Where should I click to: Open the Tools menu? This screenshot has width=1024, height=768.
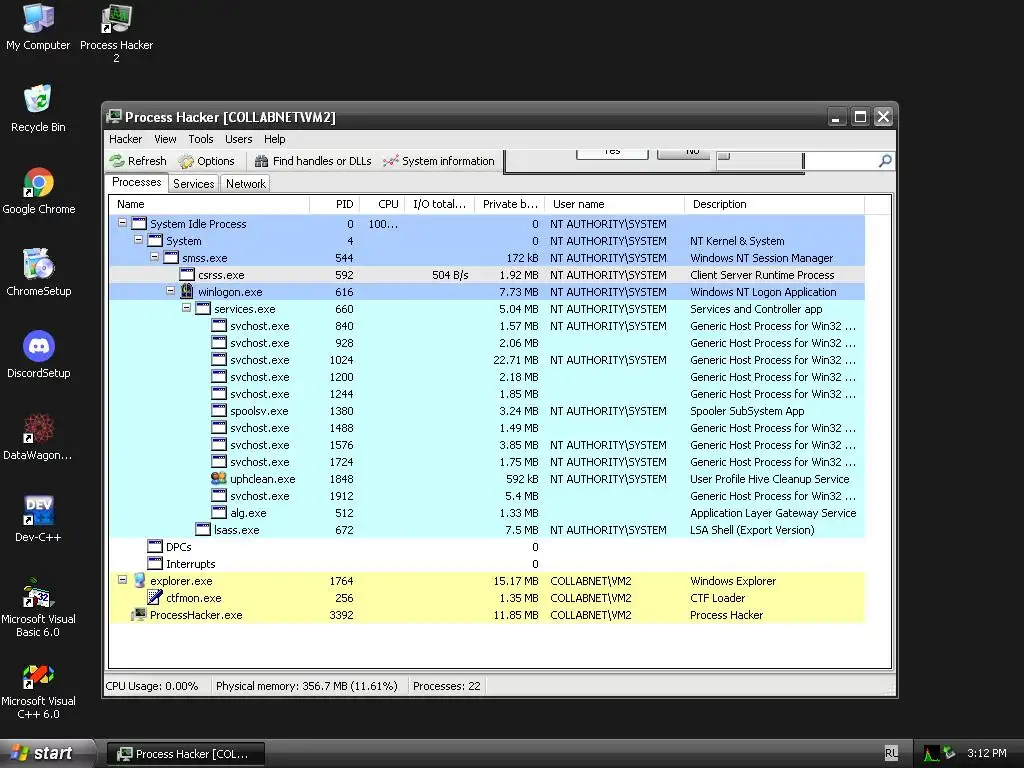pos(200,139)
